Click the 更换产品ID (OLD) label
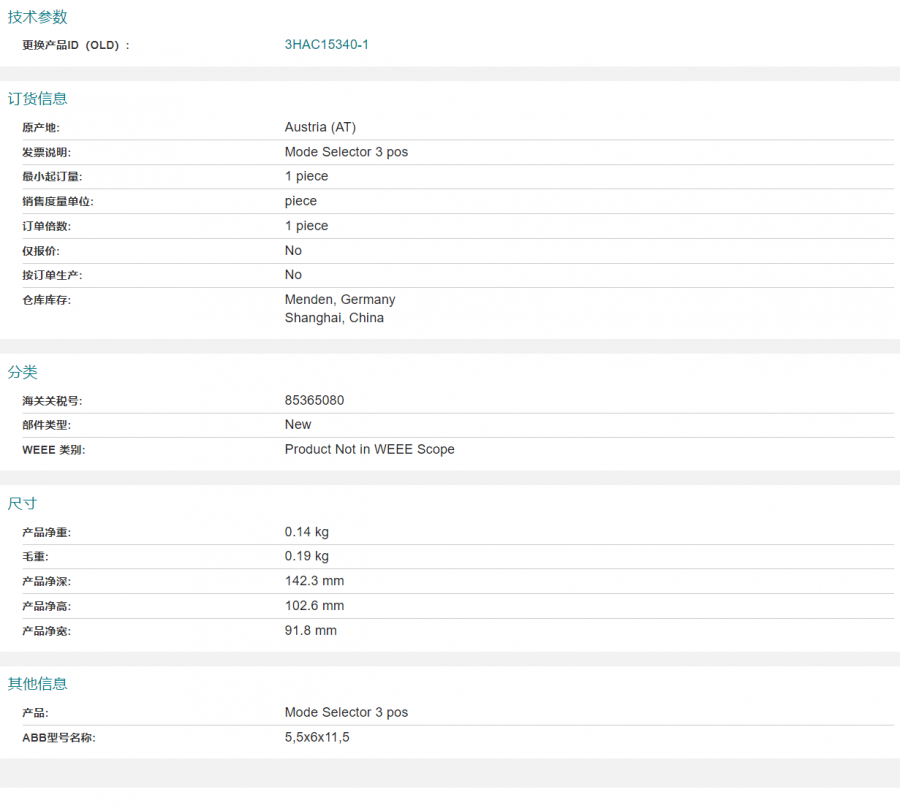900x811 pixels. click(76, 46)
